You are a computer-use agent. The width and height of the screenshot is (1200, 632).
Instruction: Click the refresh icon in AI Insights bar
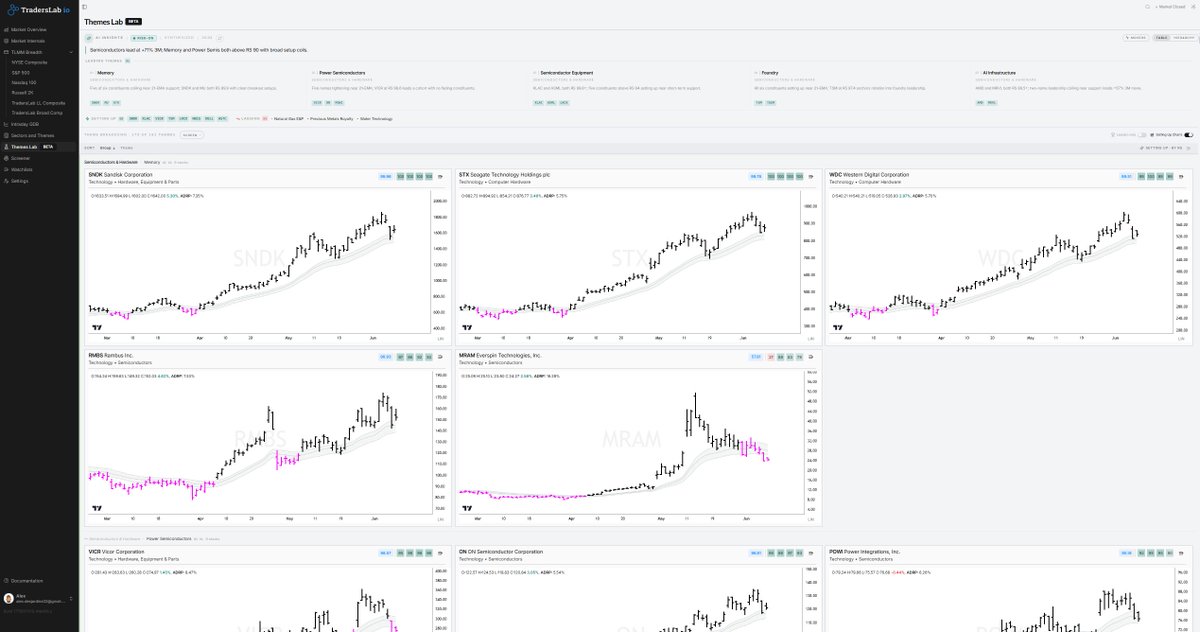[220, 38]
